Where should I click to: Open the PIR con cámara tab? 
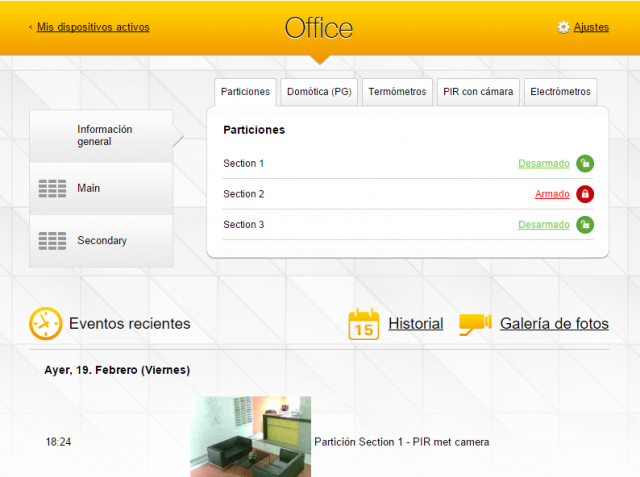478,92
